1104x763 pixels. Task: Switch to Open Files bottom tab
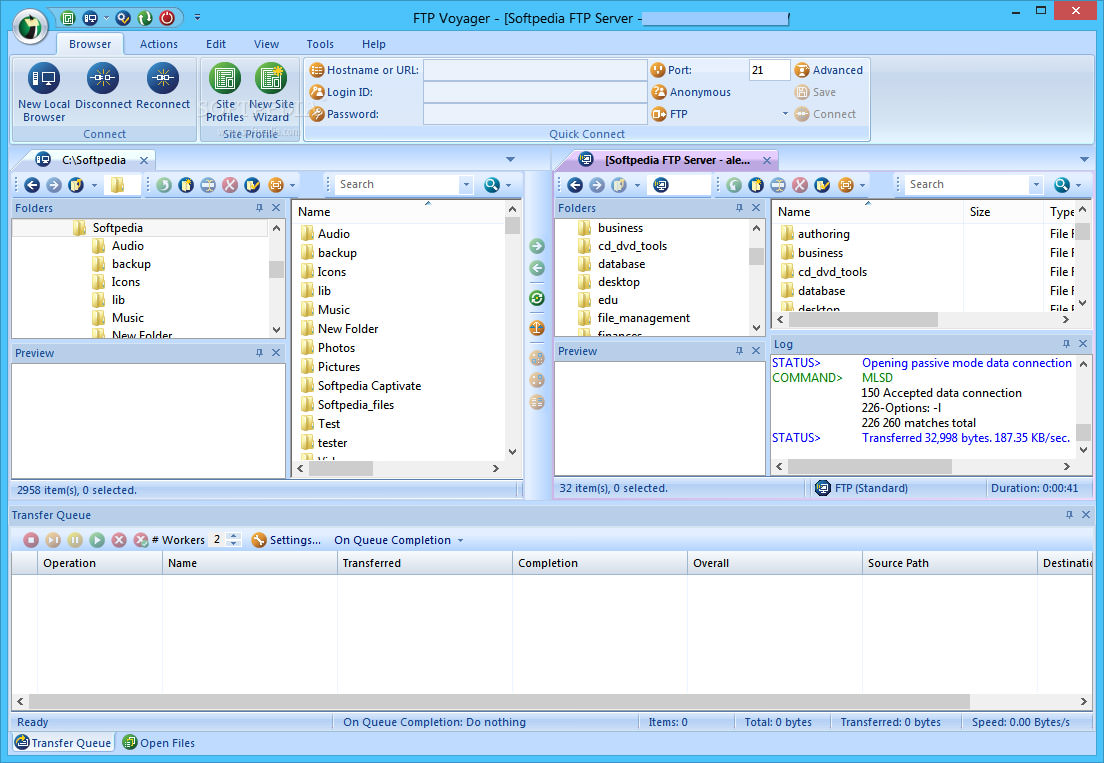[x=158, y=743]
